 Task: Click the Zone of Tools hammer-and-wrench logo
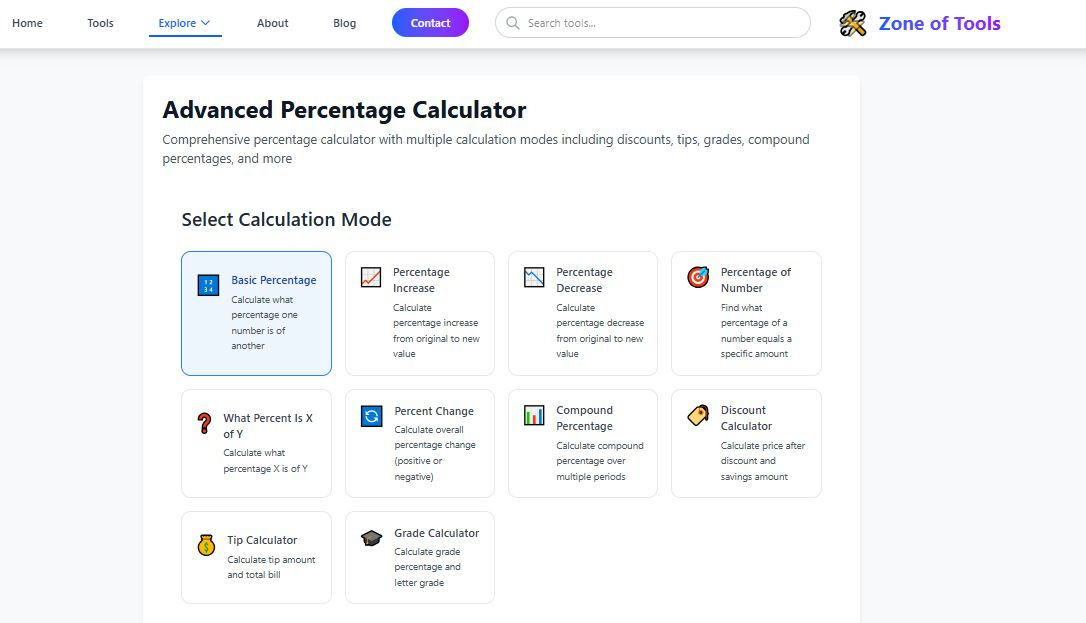852,23
